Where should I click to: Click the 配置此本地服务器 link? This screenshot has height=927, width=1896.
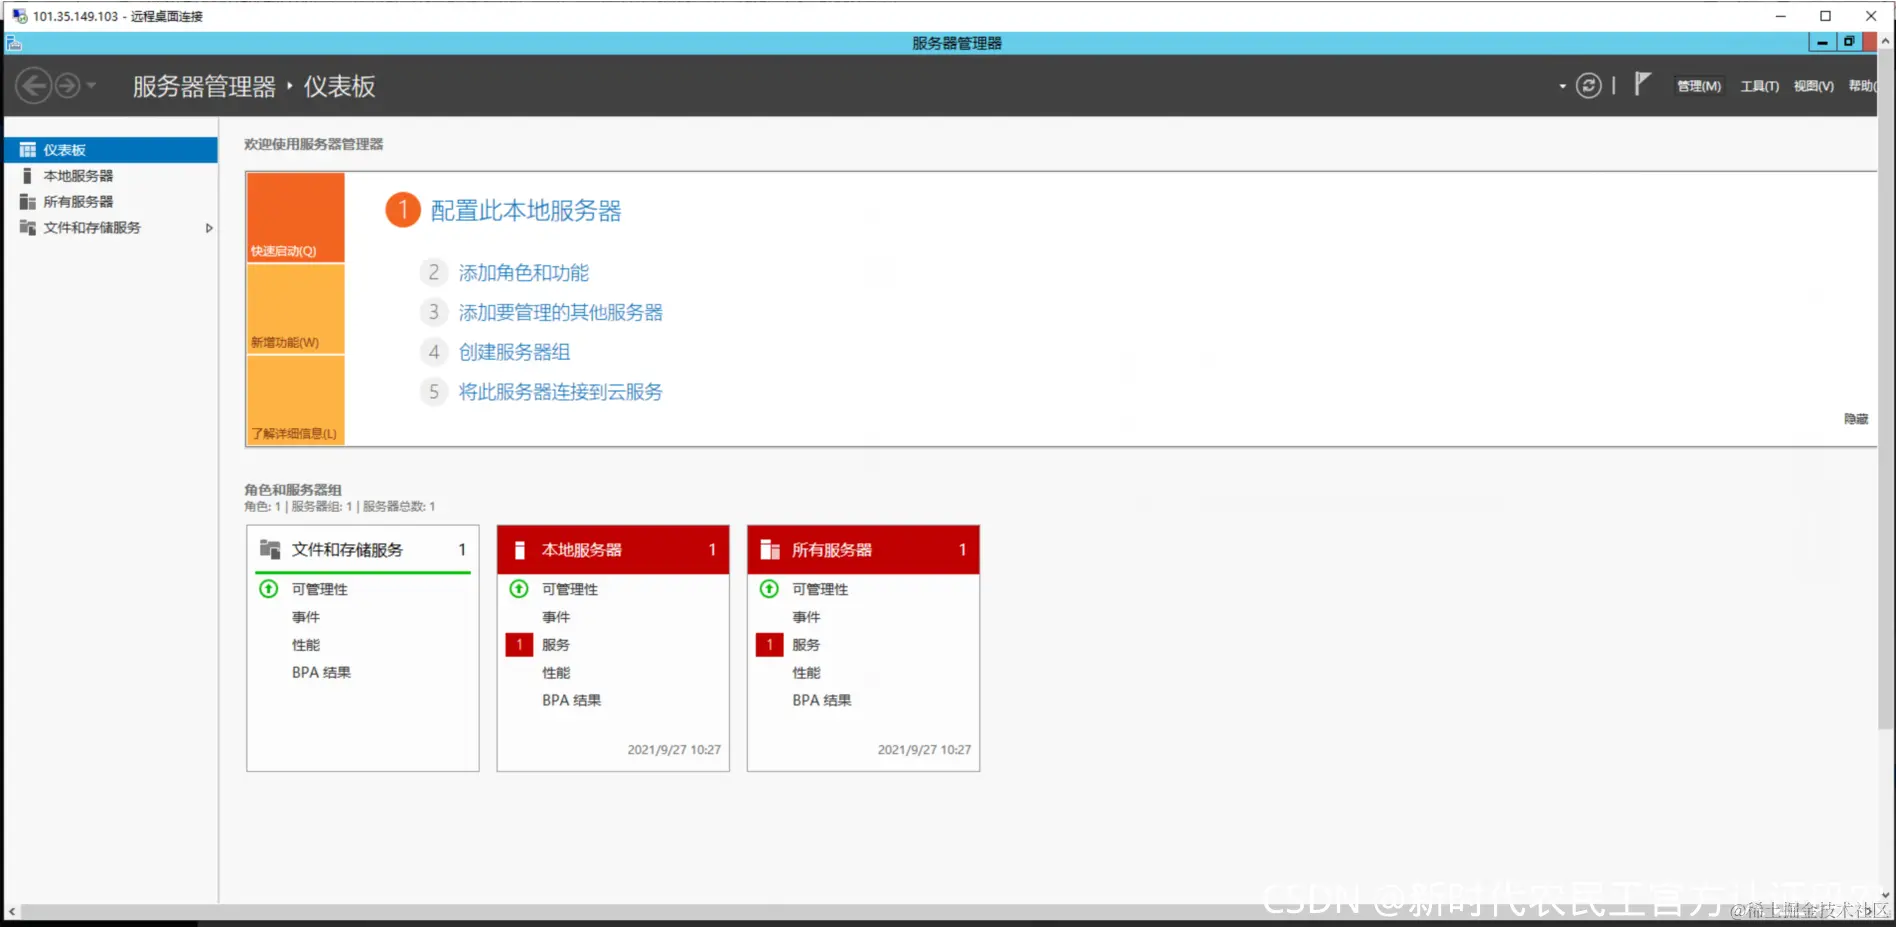(526, 211)
